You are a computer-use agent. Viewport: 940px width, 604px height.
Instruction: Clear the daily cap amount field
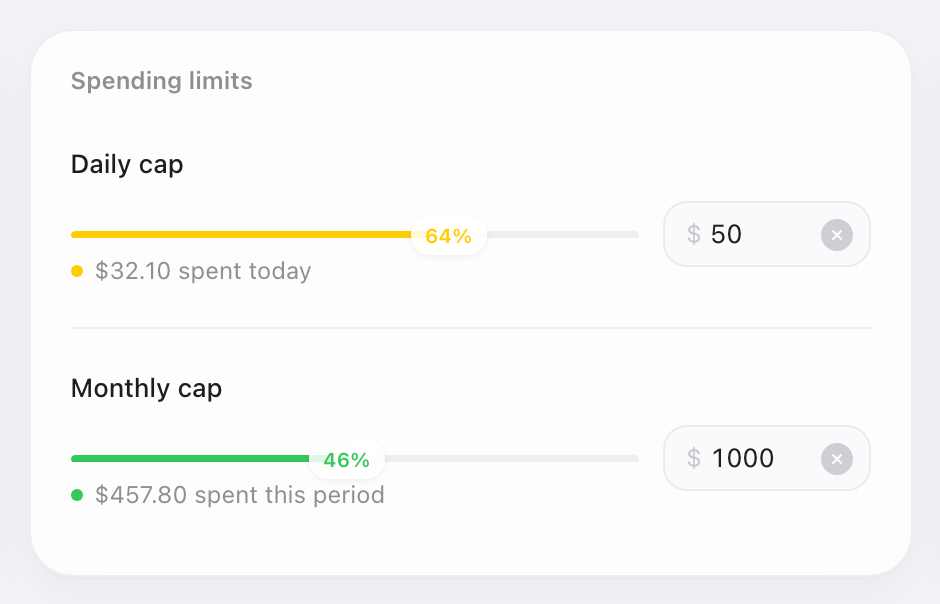click(837, 235)
